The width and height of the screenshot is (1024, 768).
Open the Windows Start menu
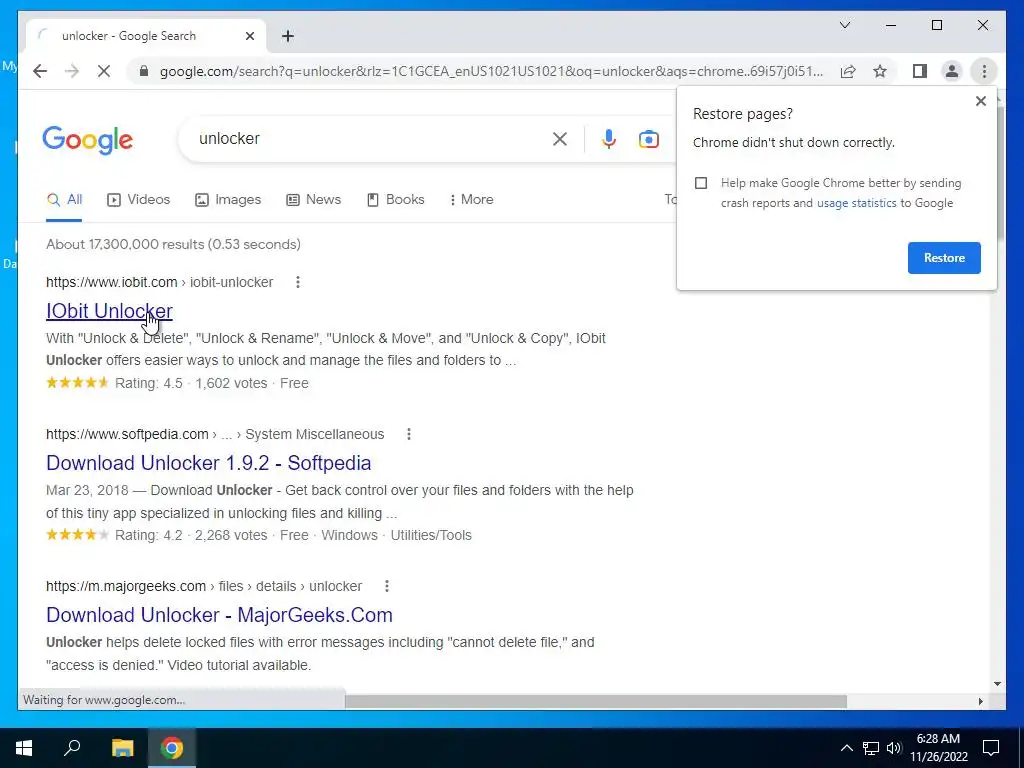(x=24, y=748)
